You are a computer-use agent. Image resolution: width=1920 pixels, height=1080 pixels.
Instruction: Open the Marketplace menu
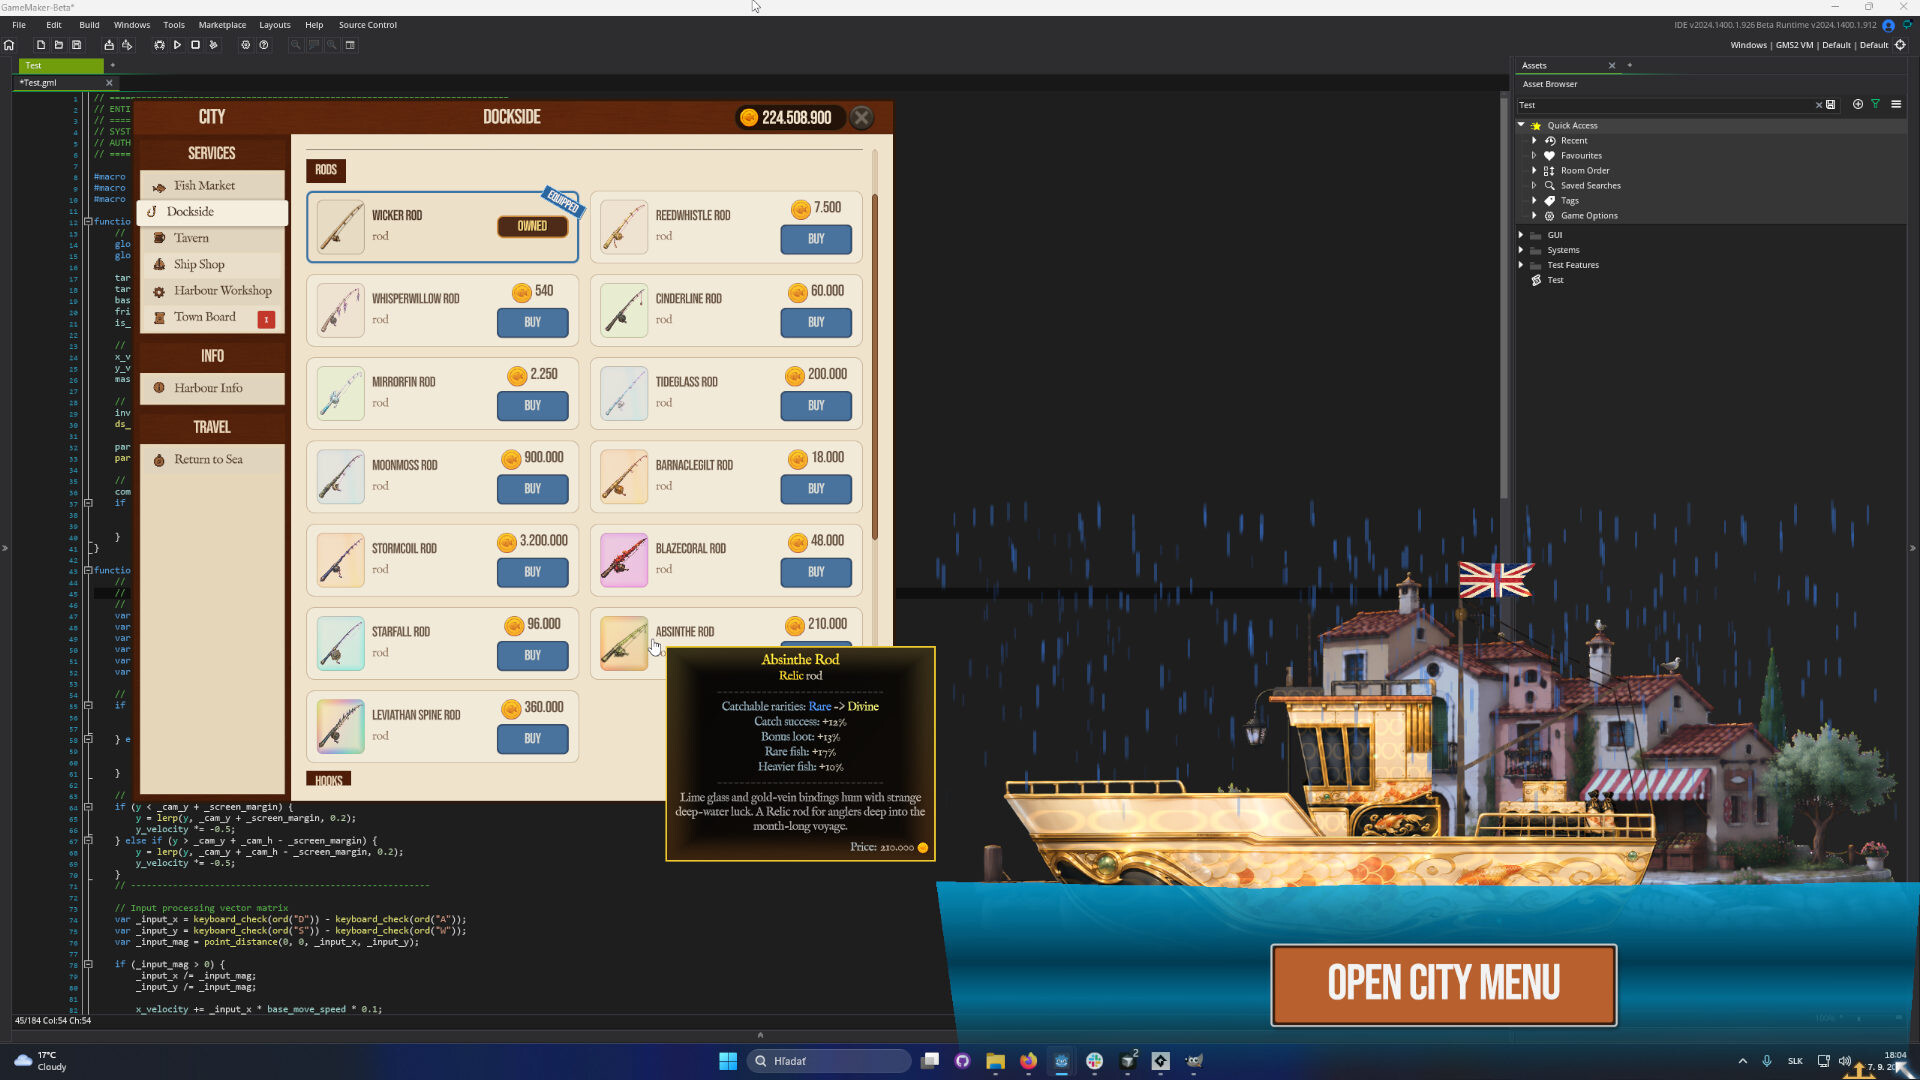click(222, 25)
